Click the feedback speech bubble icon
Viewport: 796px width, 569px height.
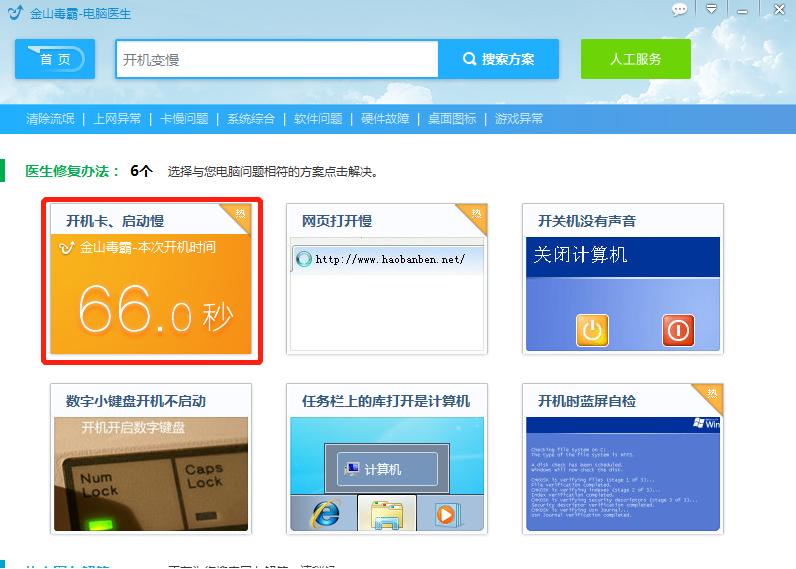click(x=679, y=9)
